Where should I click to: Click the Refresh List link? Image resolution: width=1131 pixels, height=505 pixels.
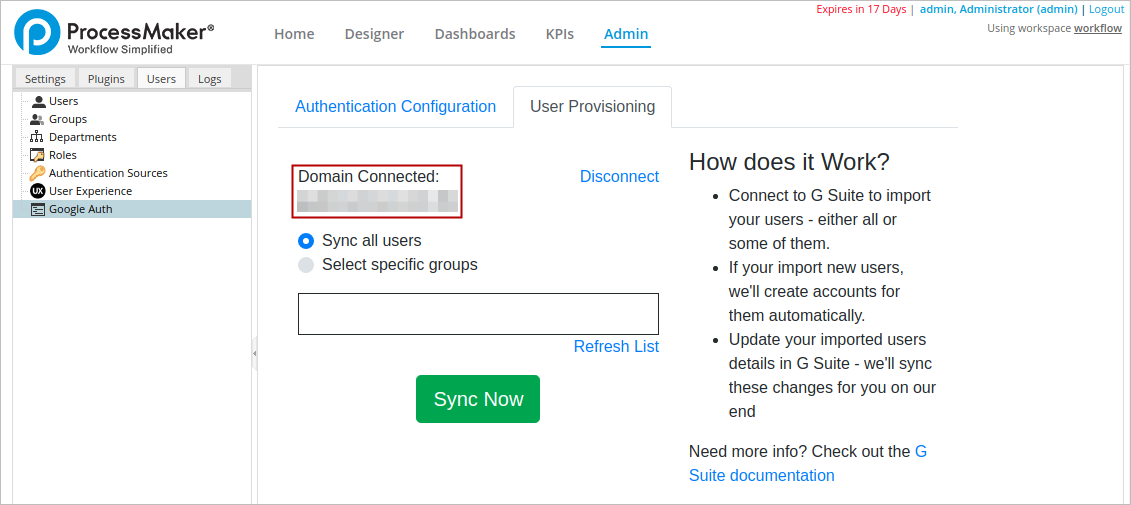(616, 347)
